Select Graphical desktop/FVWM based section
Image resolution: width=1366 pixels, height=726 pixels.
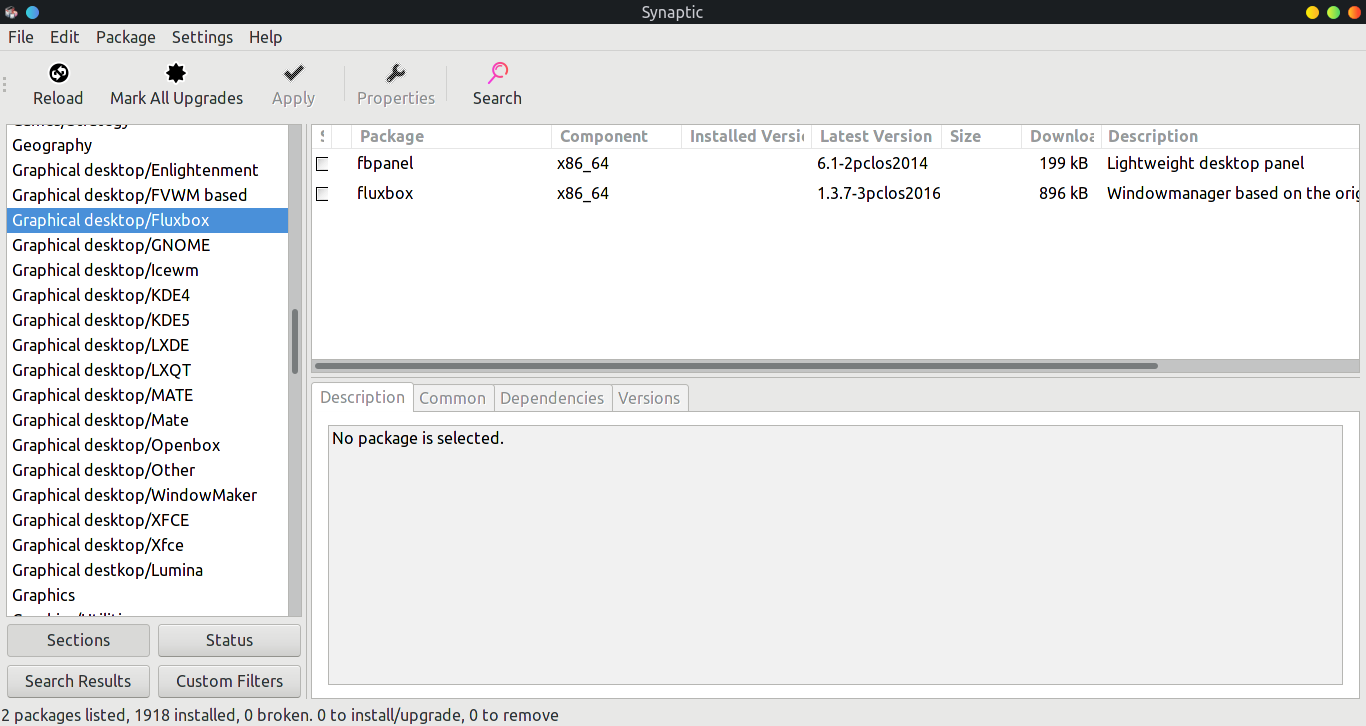[147, 195]
